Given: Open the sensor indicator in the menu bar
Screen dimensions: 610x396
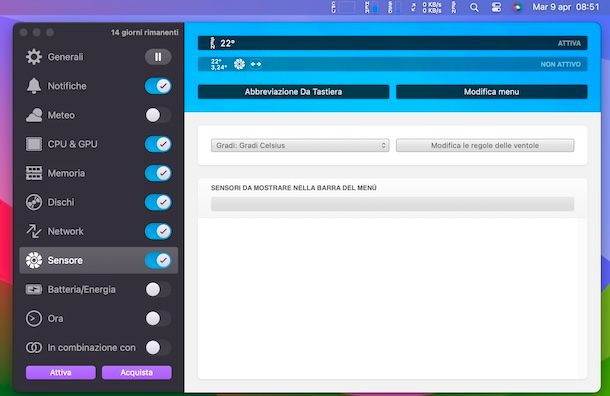Looking at the screenshot, I should [x=454, y=7].
